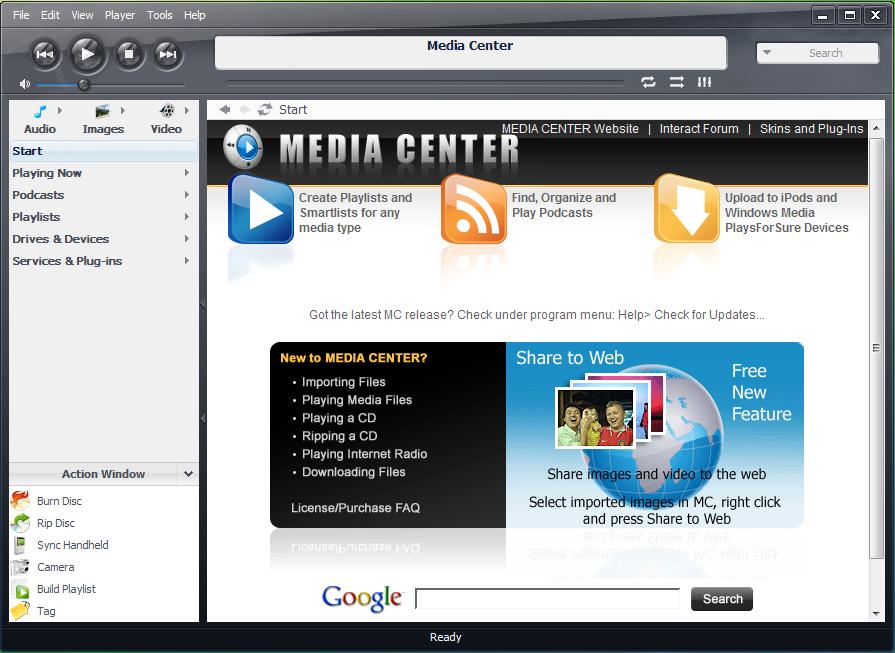Expand the Playing Now arrow
The image size is (895, 653).
pyautogui.click(x=187, y=172)
